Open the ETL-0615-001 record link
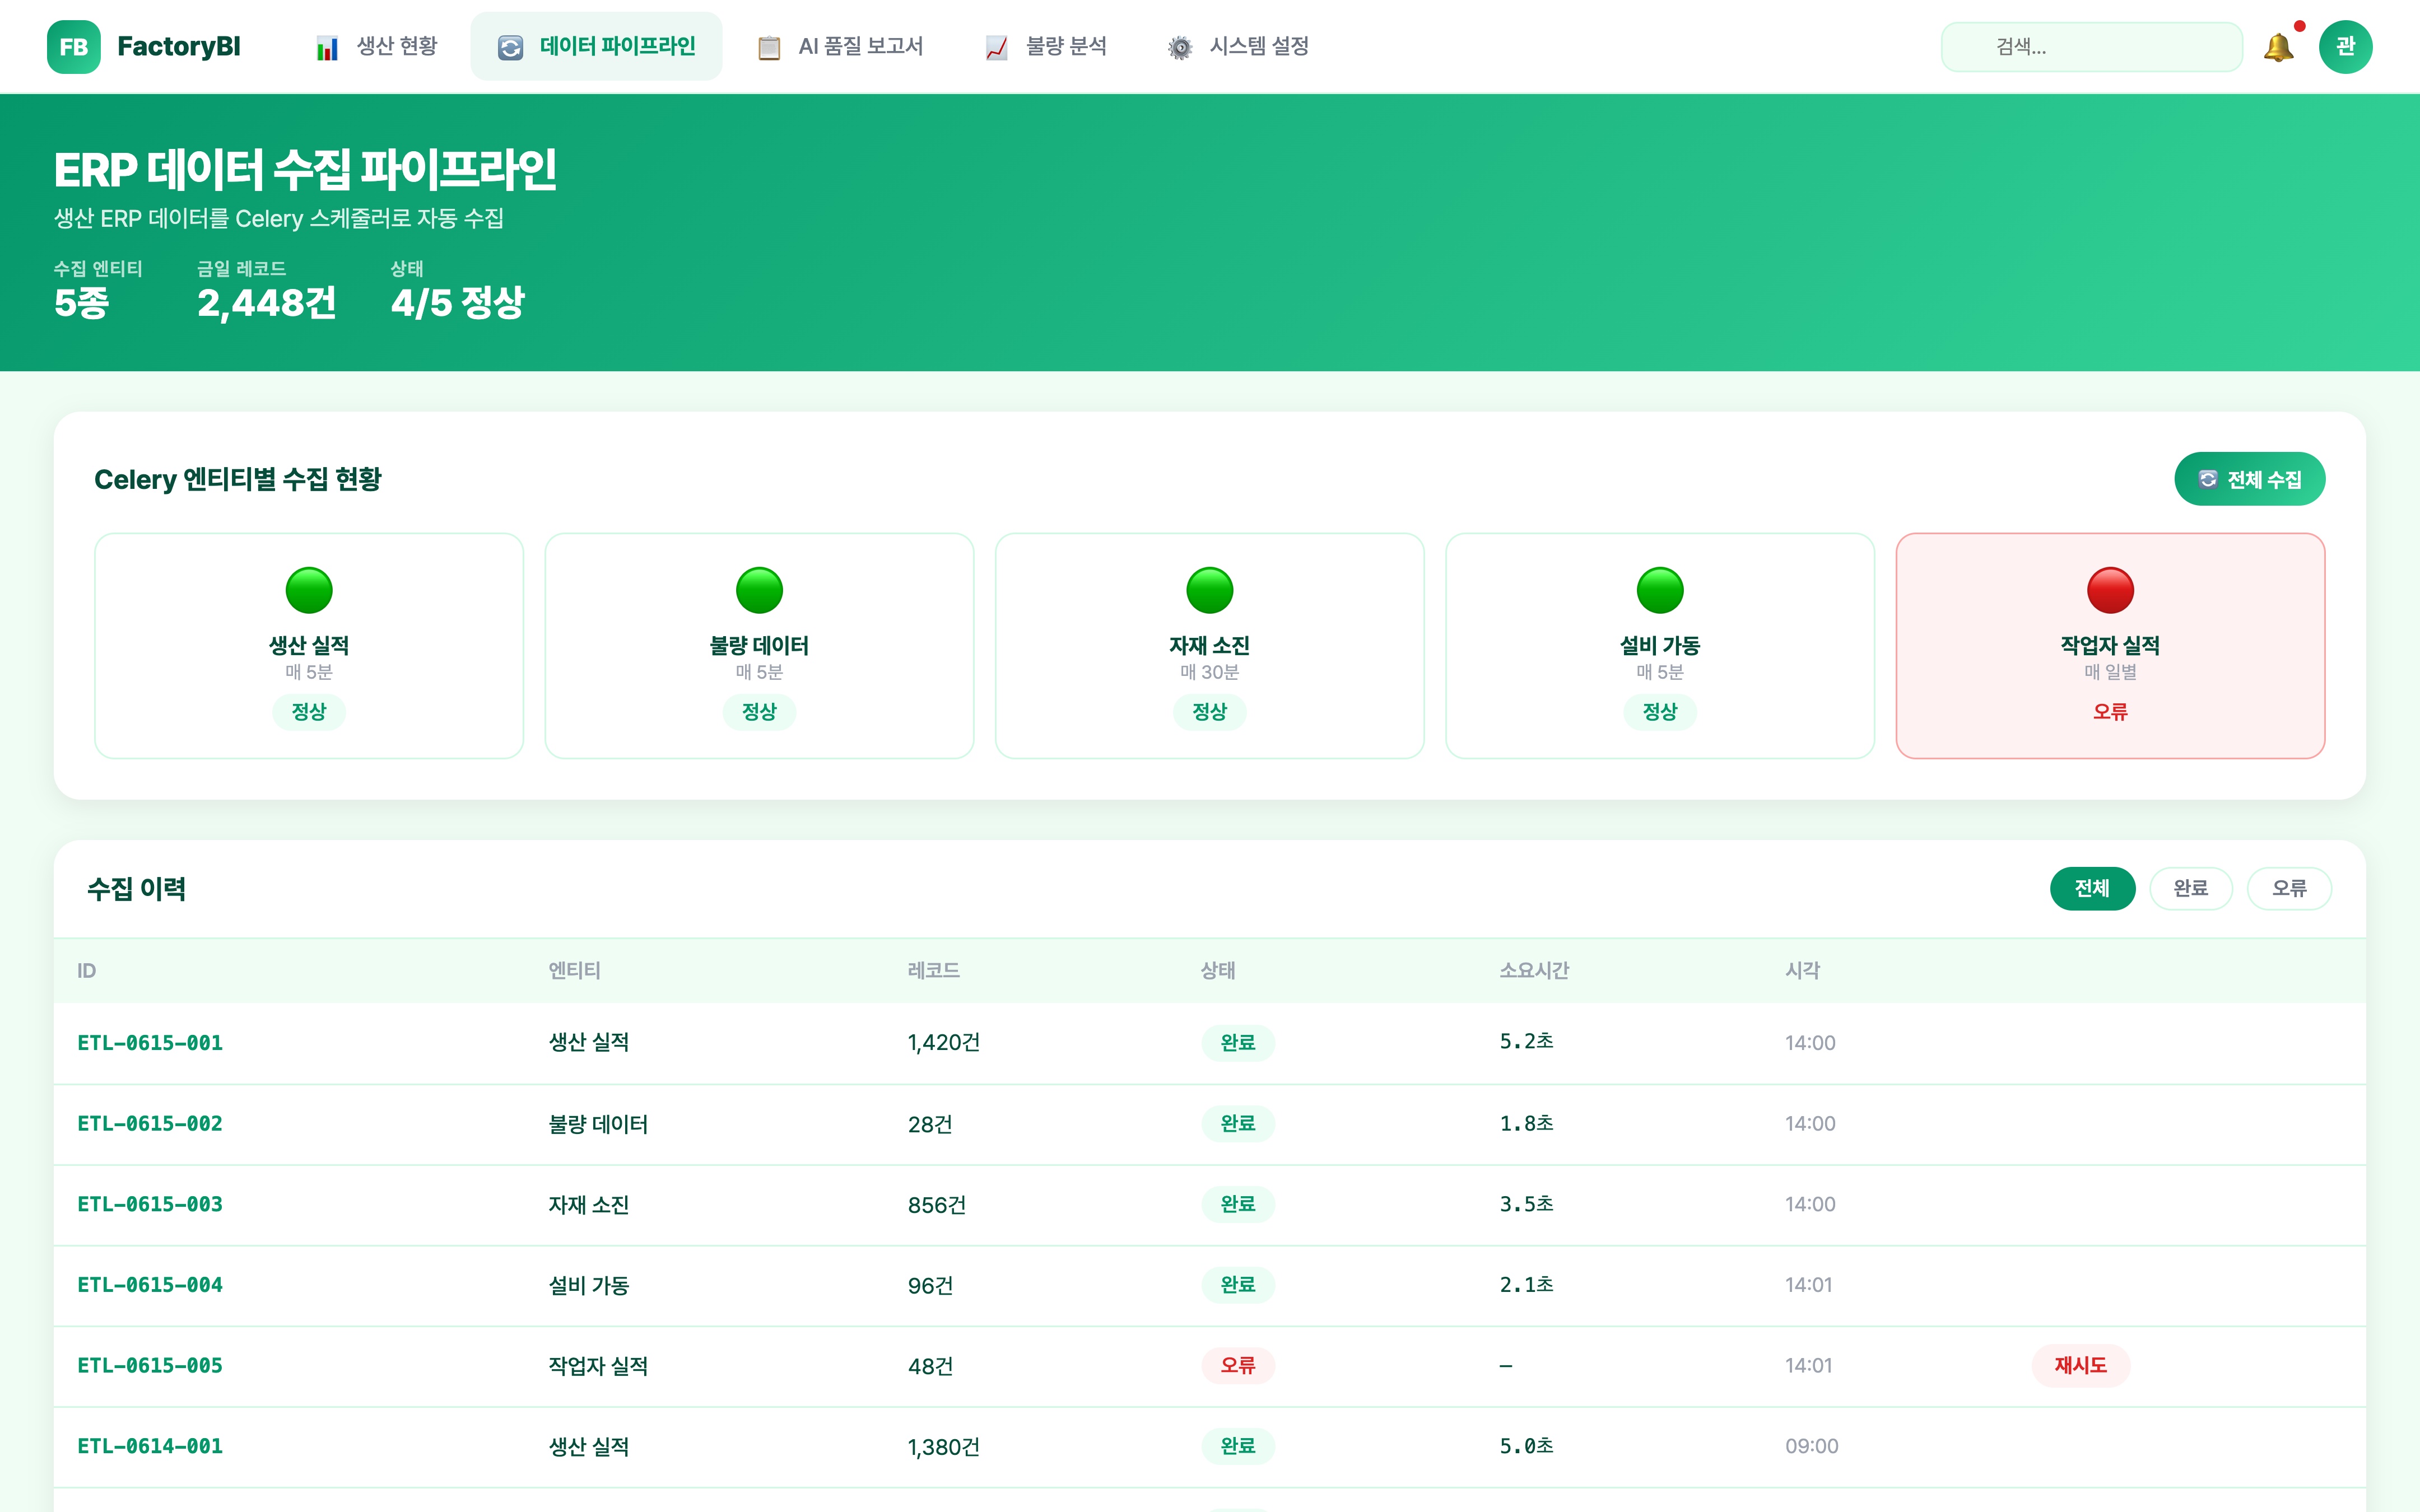 [x=150, y=1043]
